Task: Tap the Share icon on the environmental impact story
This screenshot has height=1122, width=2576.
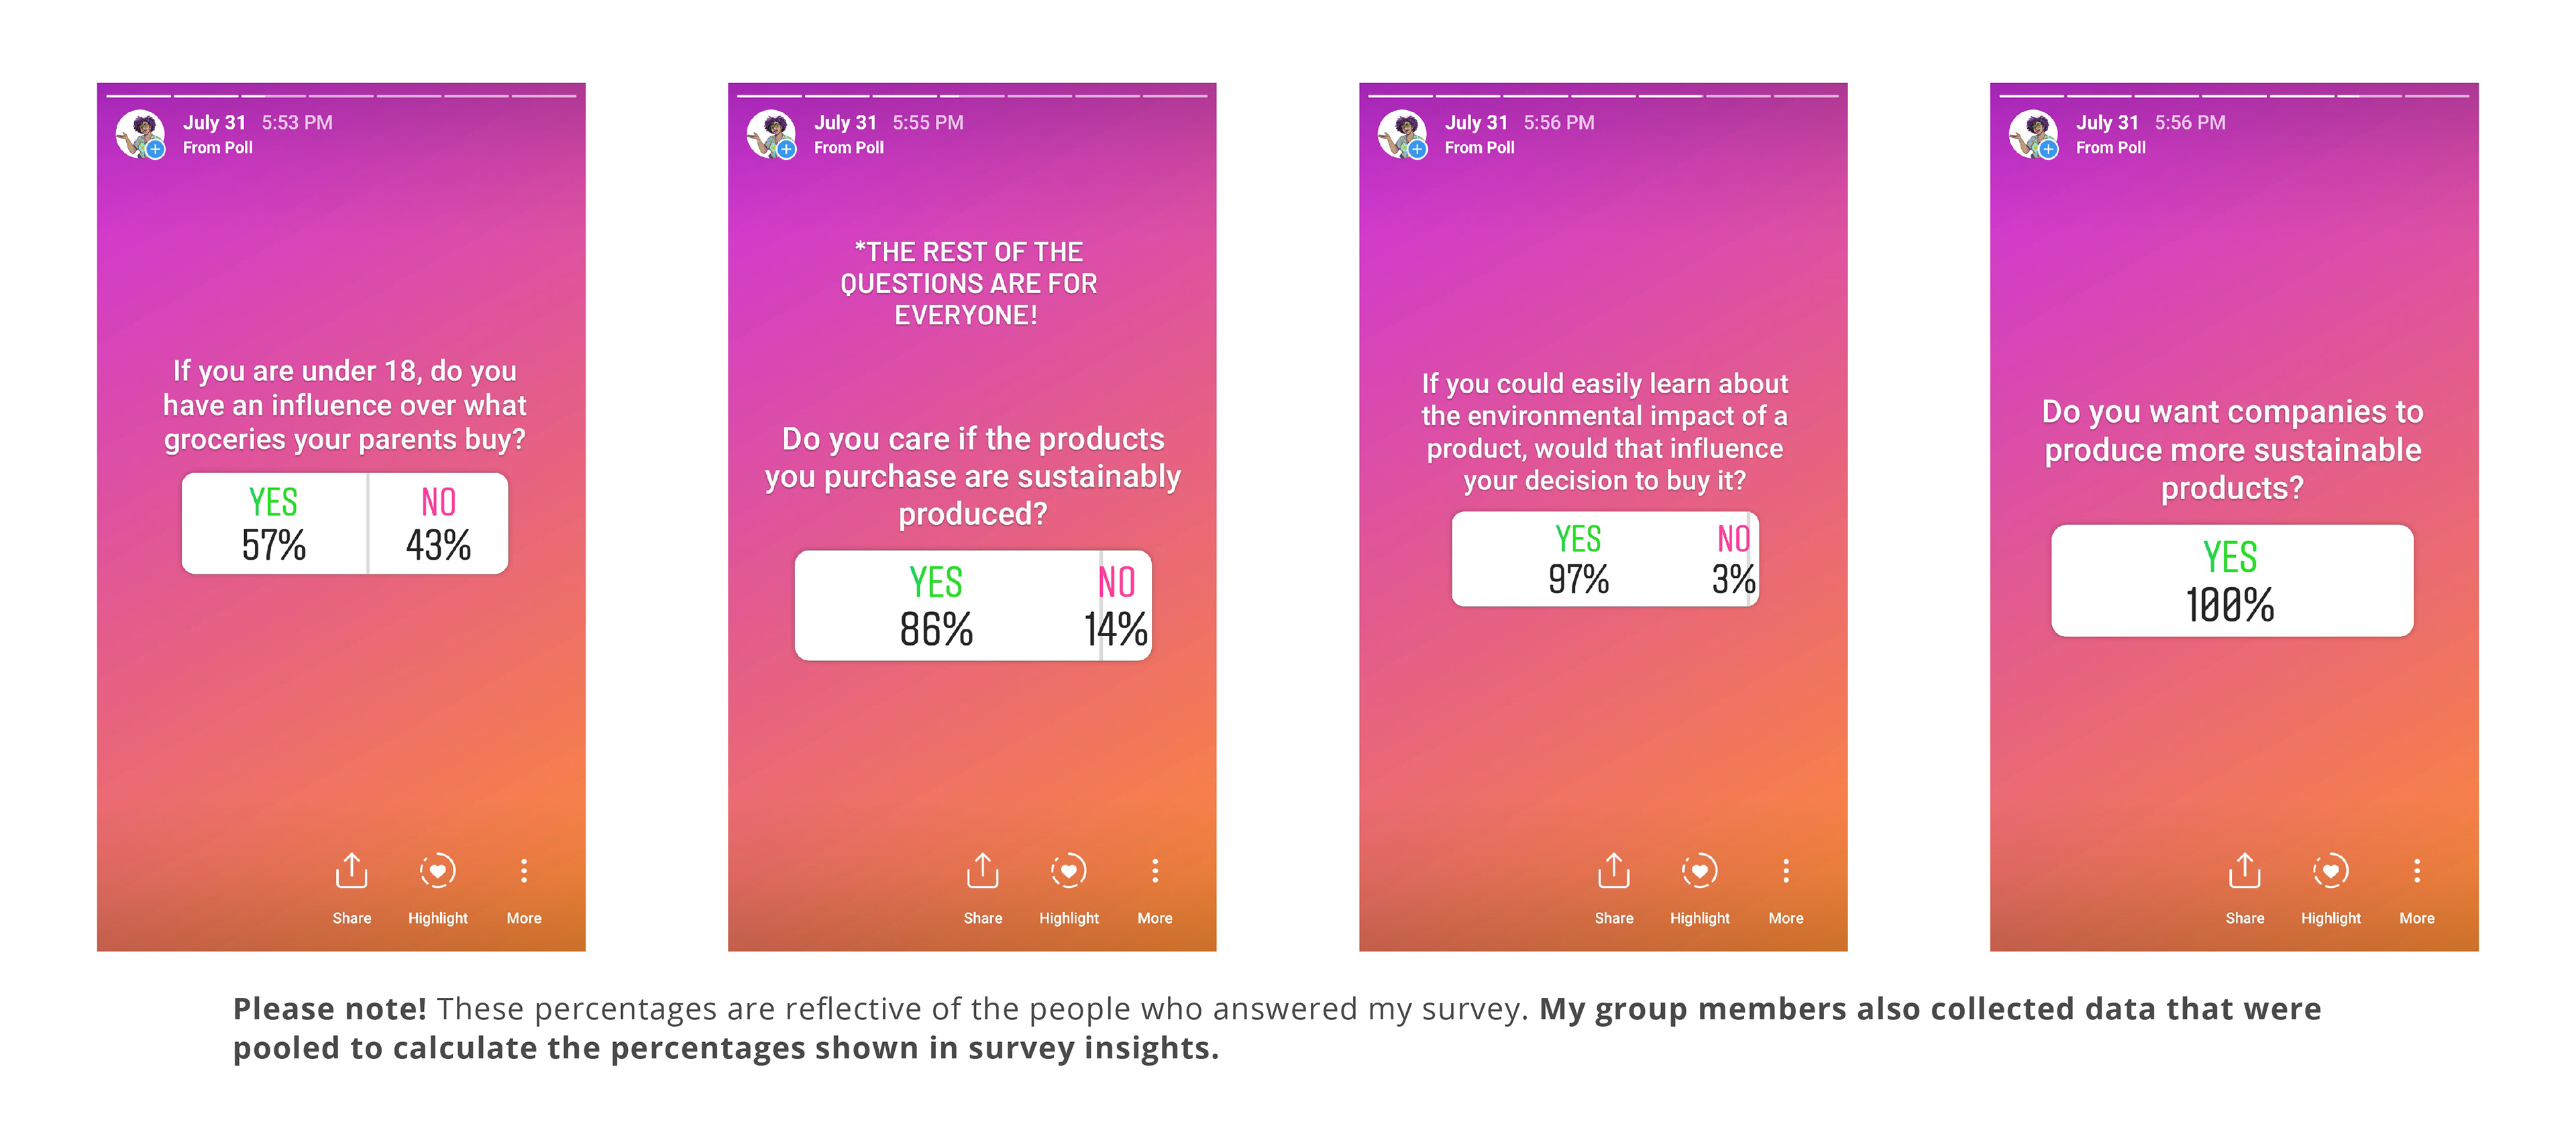Action: coord(1613,871)
